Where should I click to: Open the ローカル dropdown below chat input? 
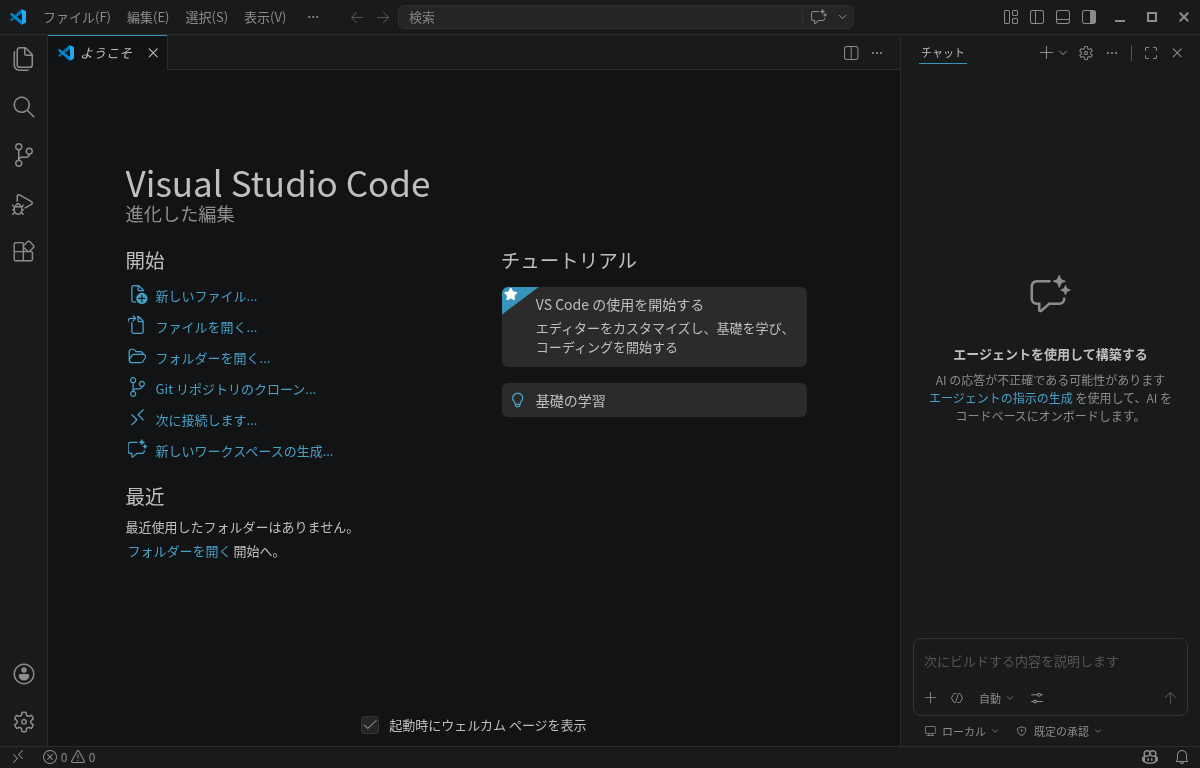[x=962, y=731]
